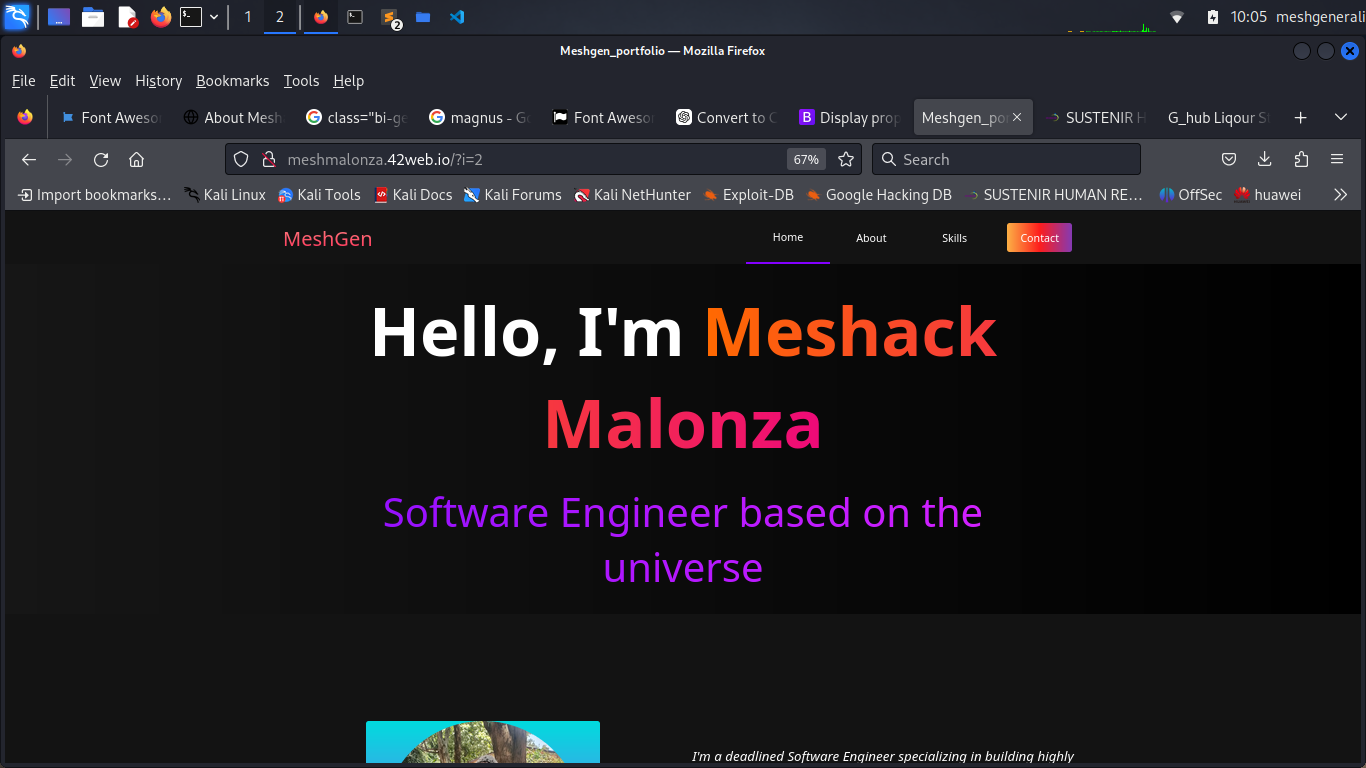The height and width of the screenshot is (768, 1366).
Task: Reload the current page
Action: click(101, 159)
